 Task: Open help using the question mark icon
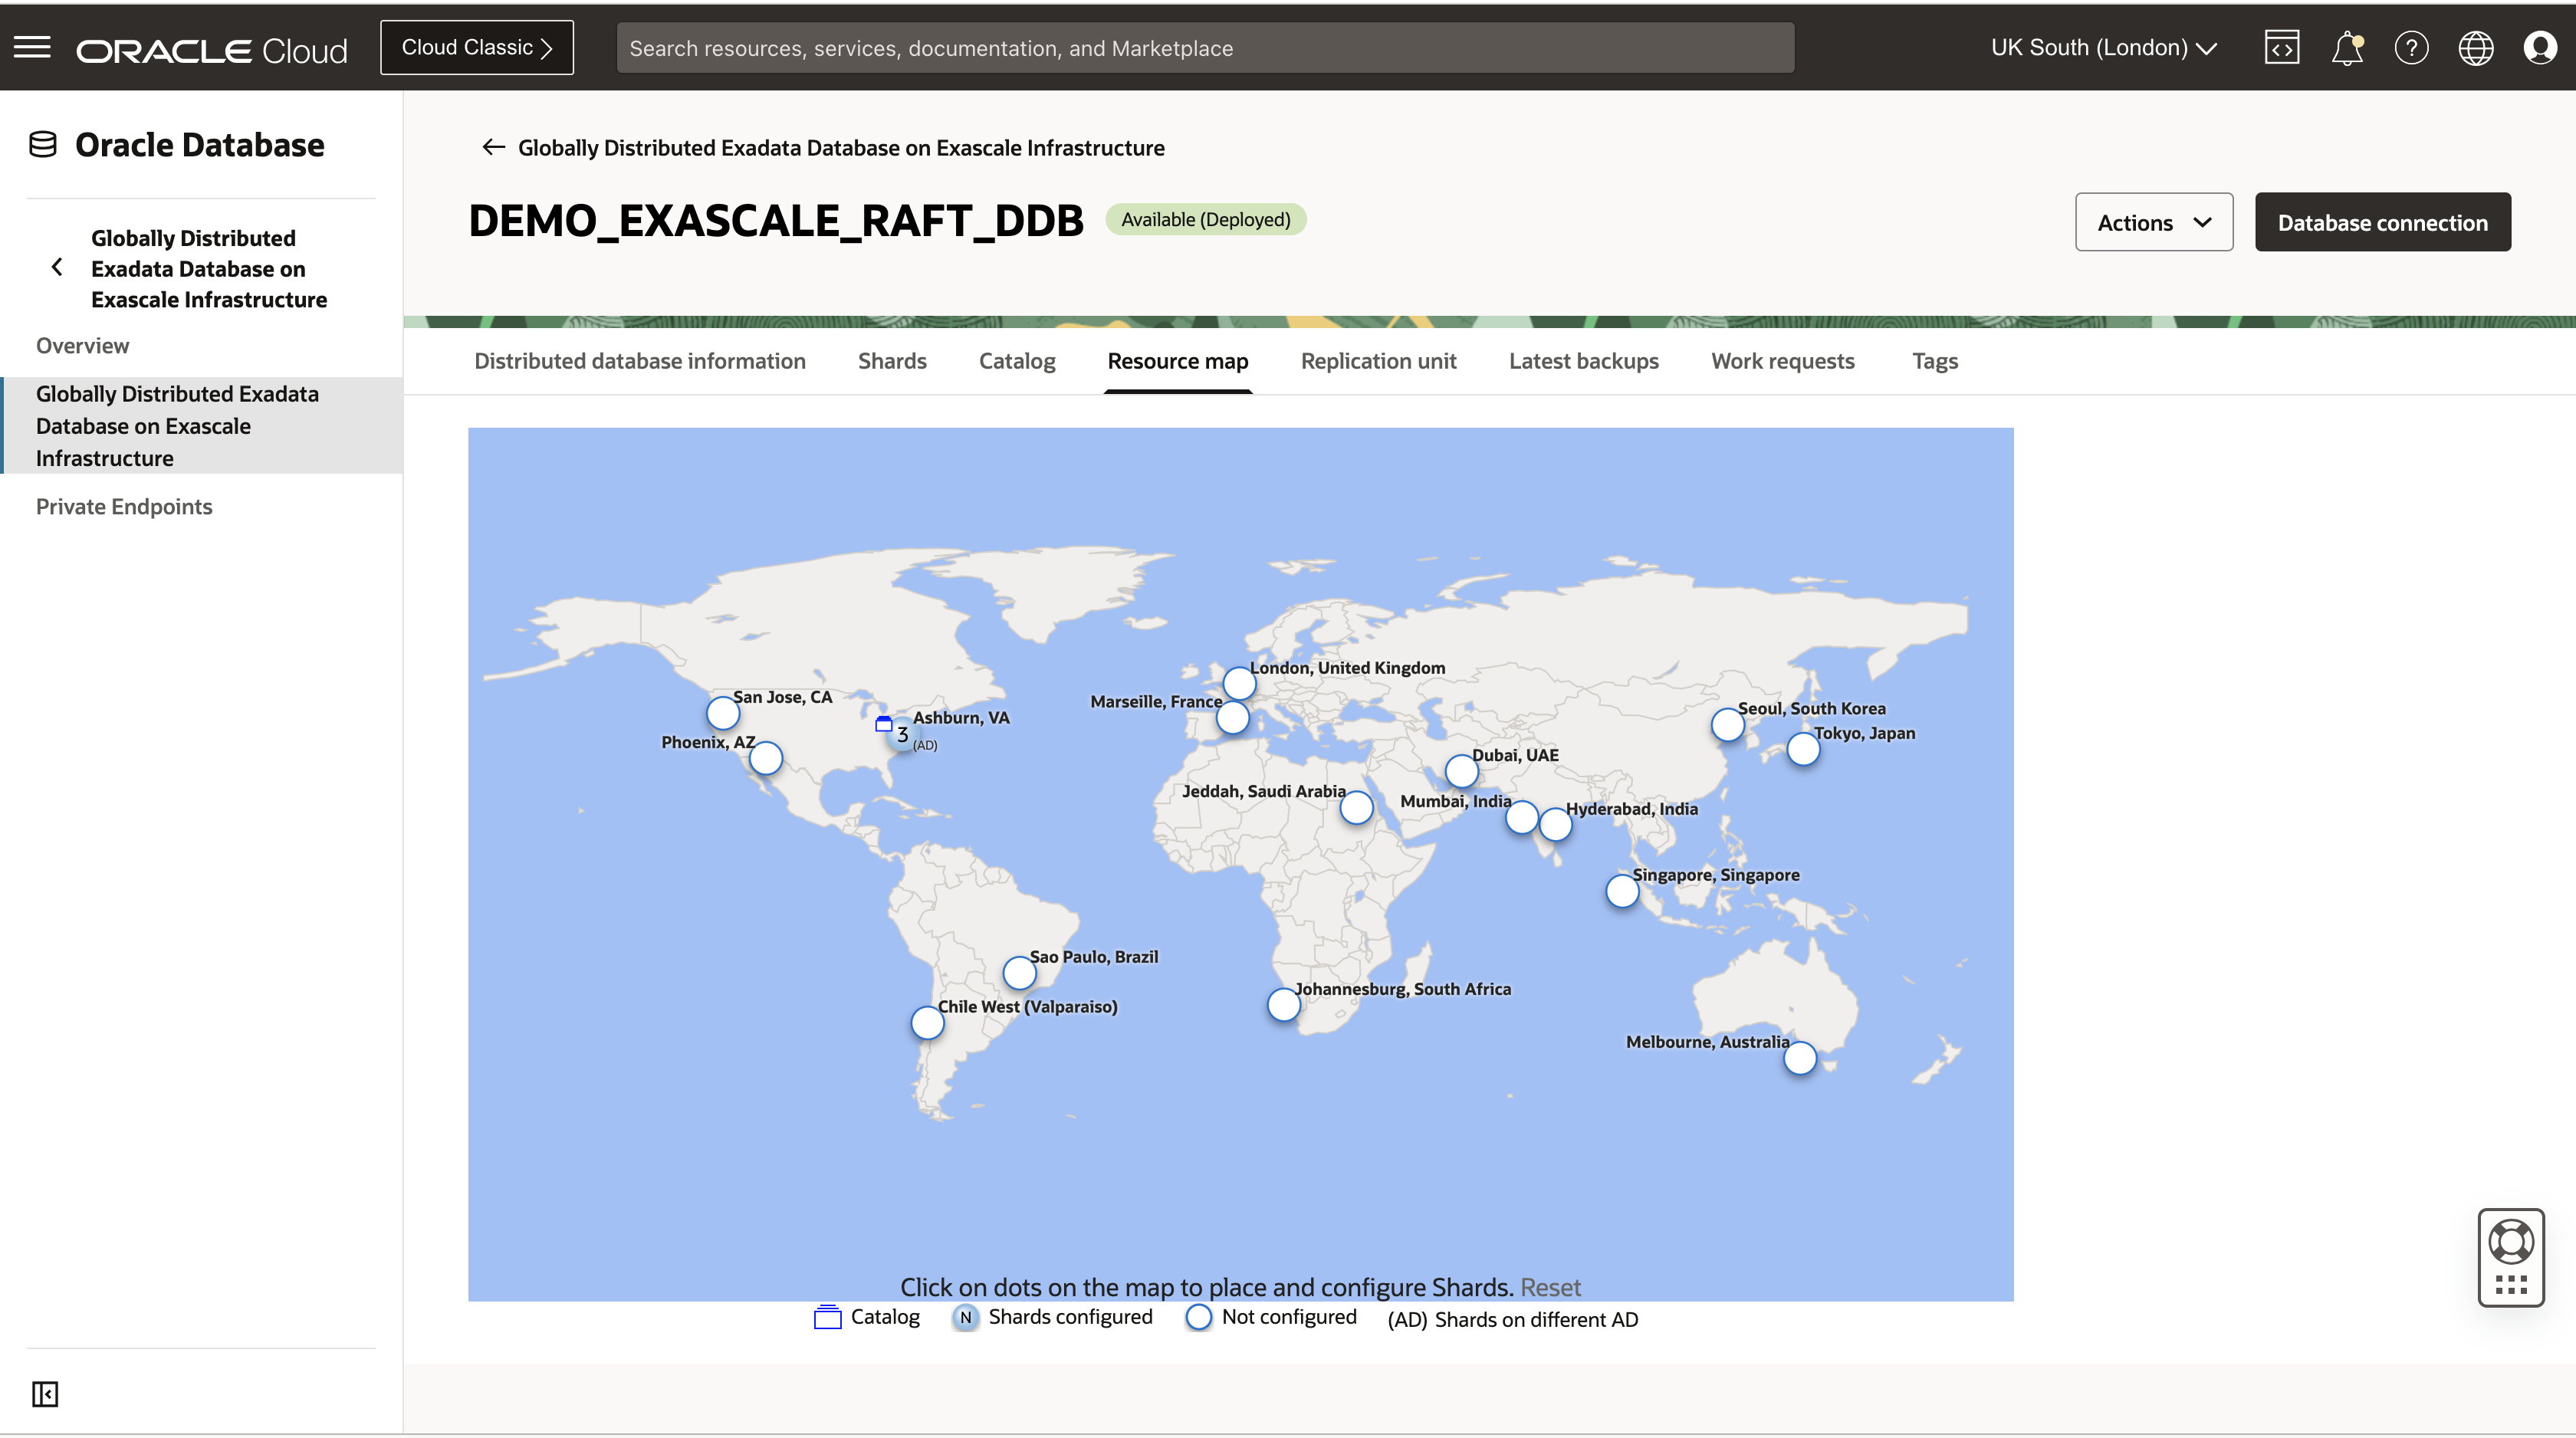[2411, 47]
